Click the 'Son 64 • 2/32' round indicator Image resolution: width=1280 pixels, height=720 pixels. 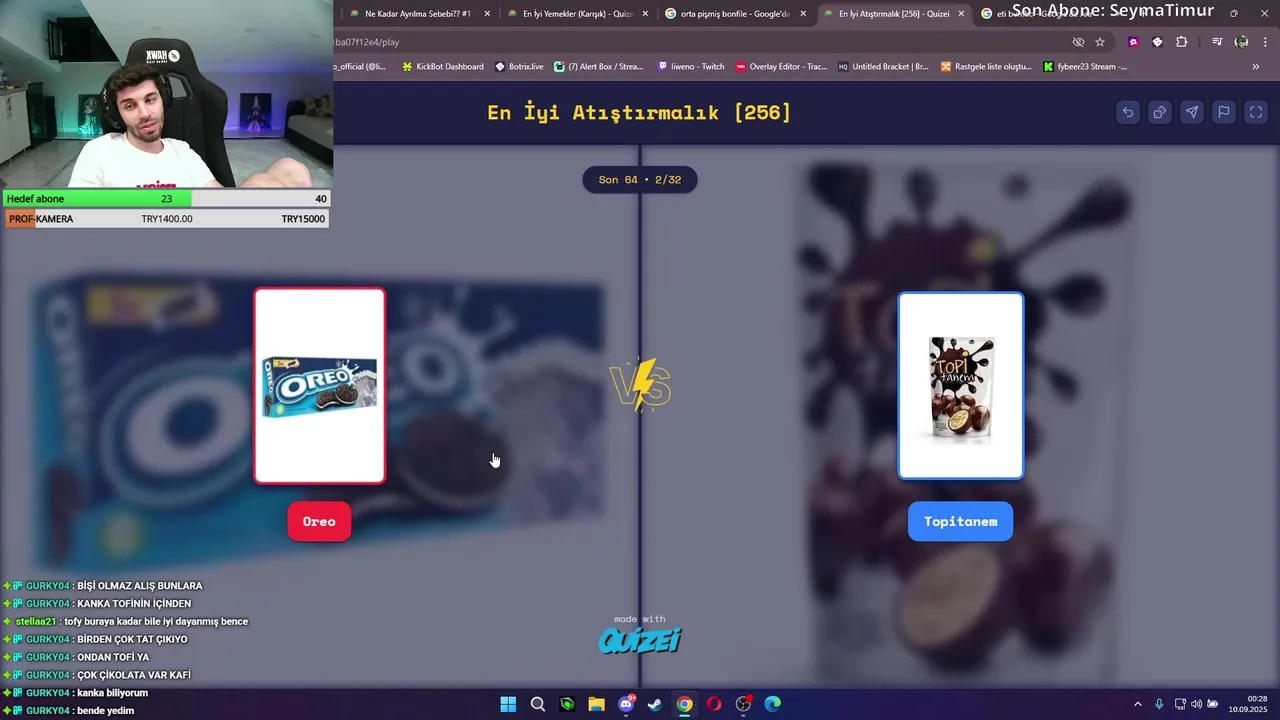click(x=640, y=180)
